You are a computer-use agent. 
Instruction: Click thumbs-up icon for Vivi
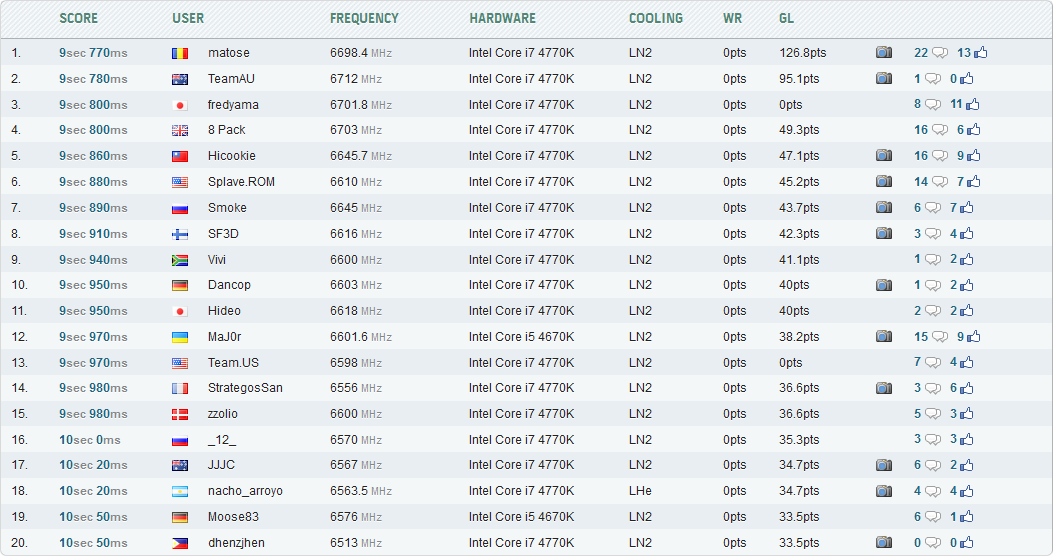coord(966,259)
